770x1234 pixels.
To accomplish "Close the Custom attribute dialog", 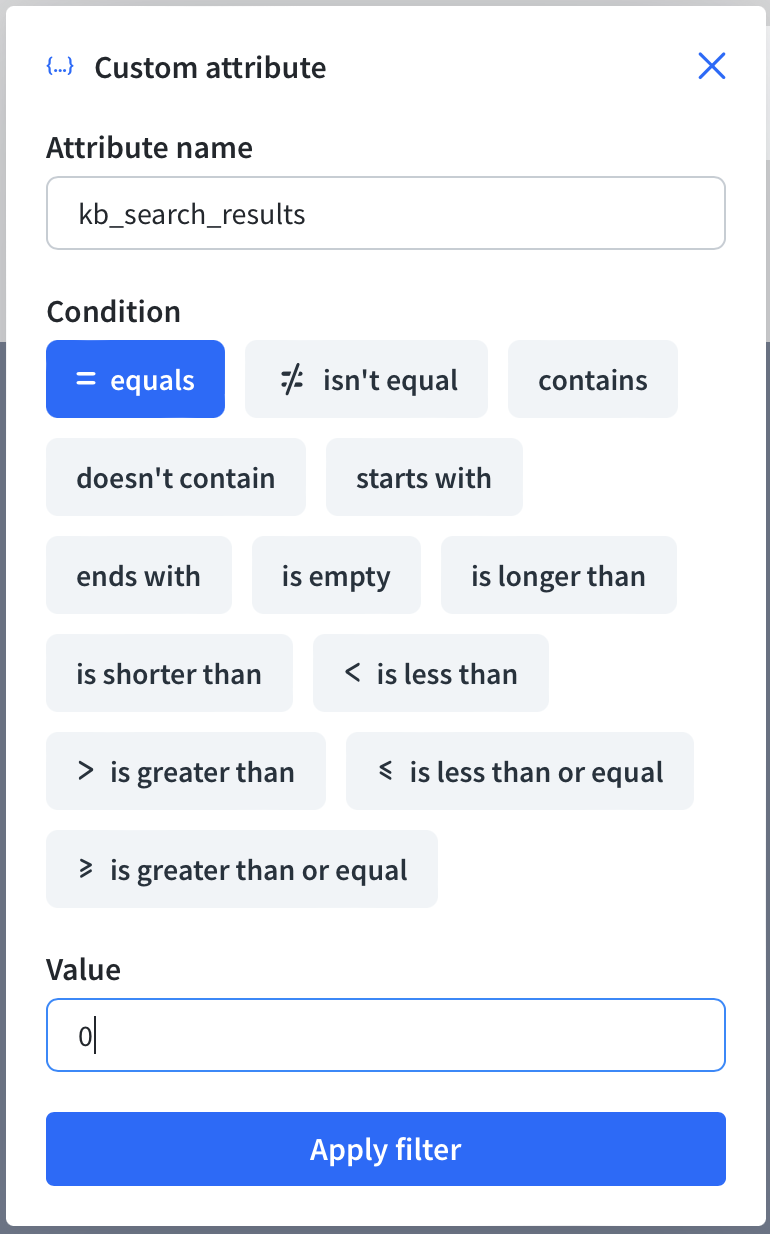I will click(711, 66).
